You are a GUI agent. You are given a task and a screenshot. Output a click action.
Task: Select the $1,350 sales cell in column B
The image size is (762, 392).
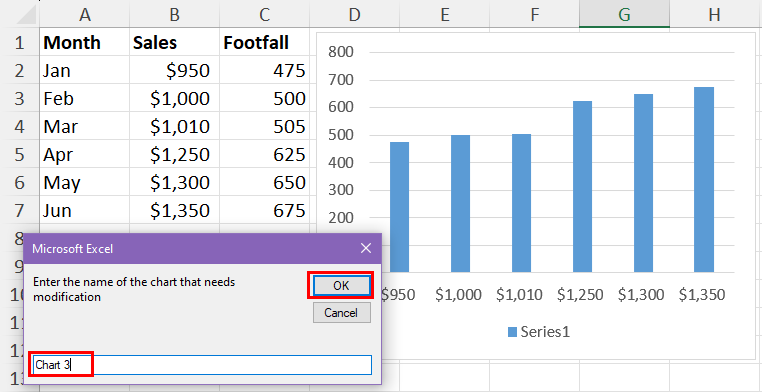174,210
